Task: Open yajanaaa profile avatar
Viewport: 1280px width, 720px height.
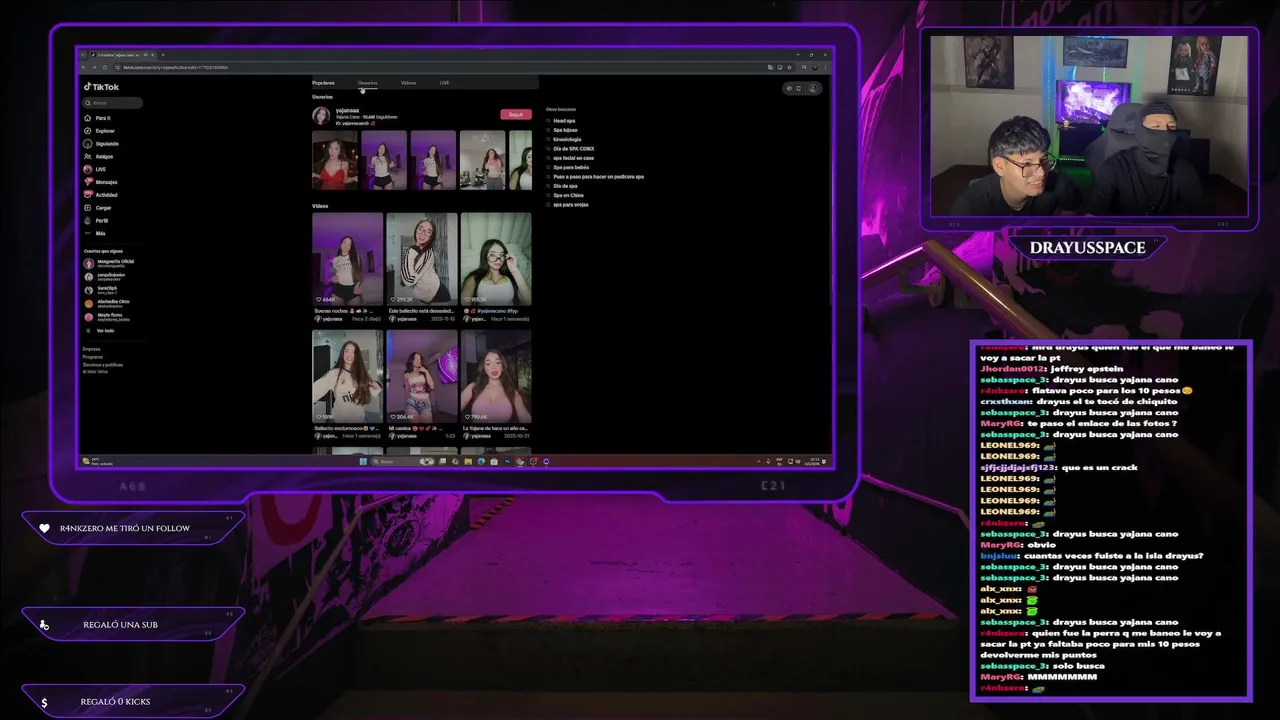Action: [x=321, y=116]
